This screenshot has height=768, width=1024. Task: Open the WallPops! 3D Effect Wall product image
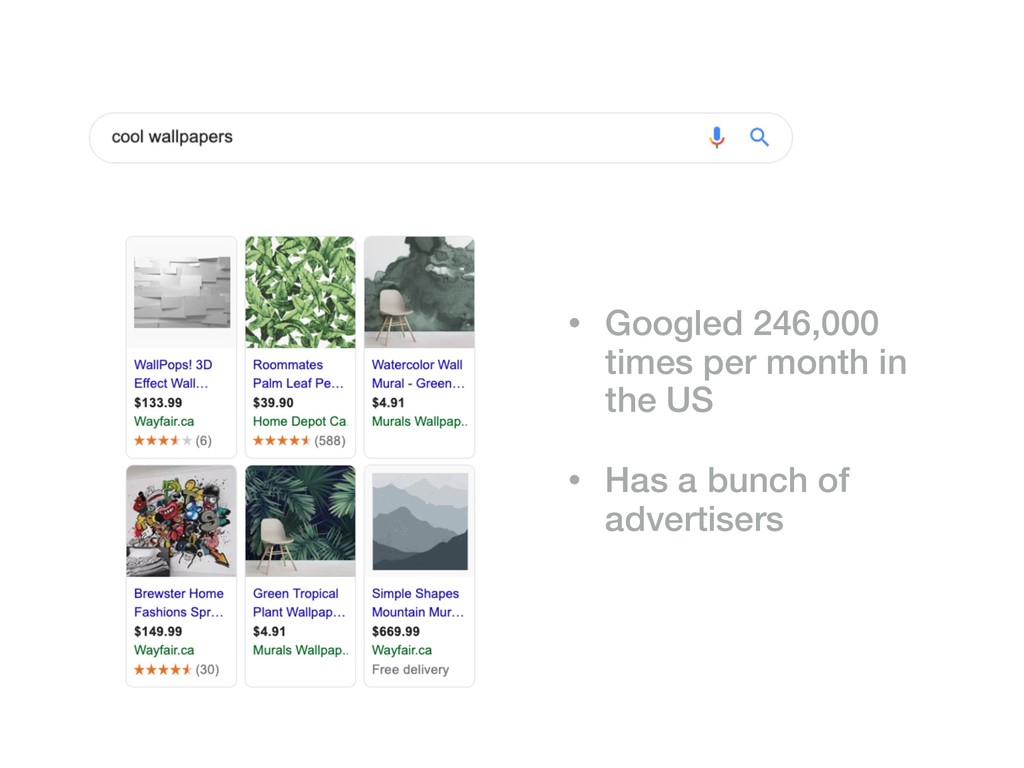point(182,292)
